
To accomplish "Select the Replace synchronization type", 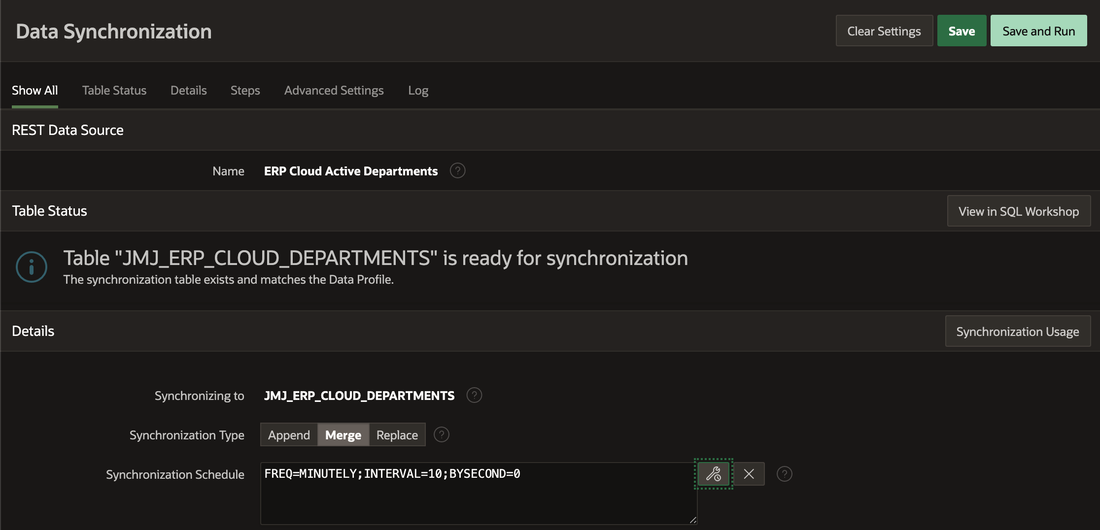I will (x=397, y=435).
